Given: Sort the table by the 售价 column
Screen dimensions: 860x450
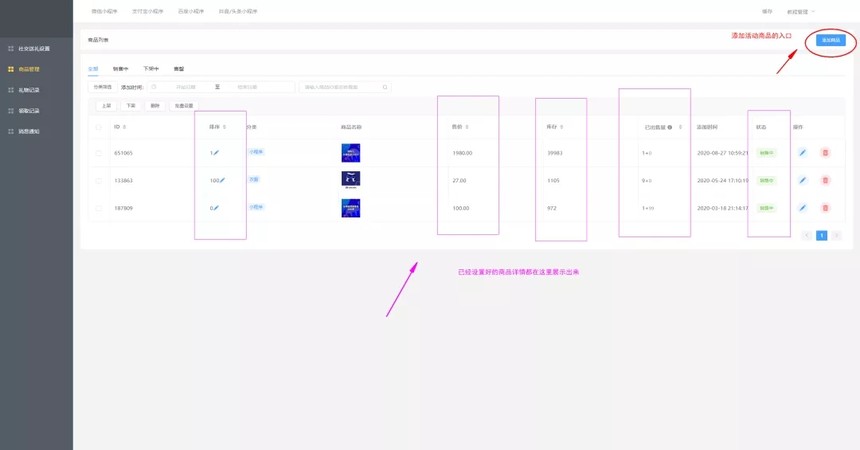Looking at the screenshot, I should pyautogui.click(x=459, y=127).
